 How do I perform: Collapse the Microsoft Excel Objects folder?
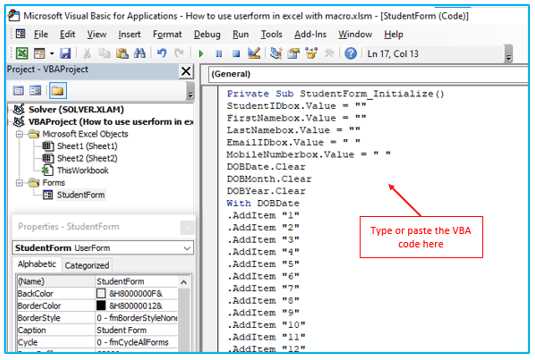pyautogui.click(x=19, y=134)
